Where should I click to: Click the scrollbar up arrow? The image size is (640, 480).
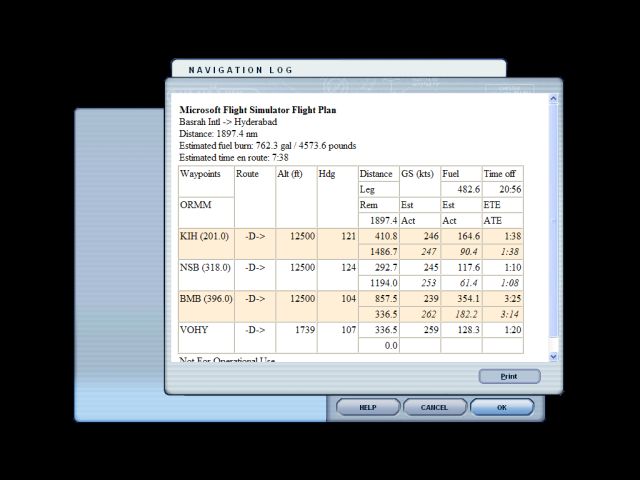(x=554, y=100)
